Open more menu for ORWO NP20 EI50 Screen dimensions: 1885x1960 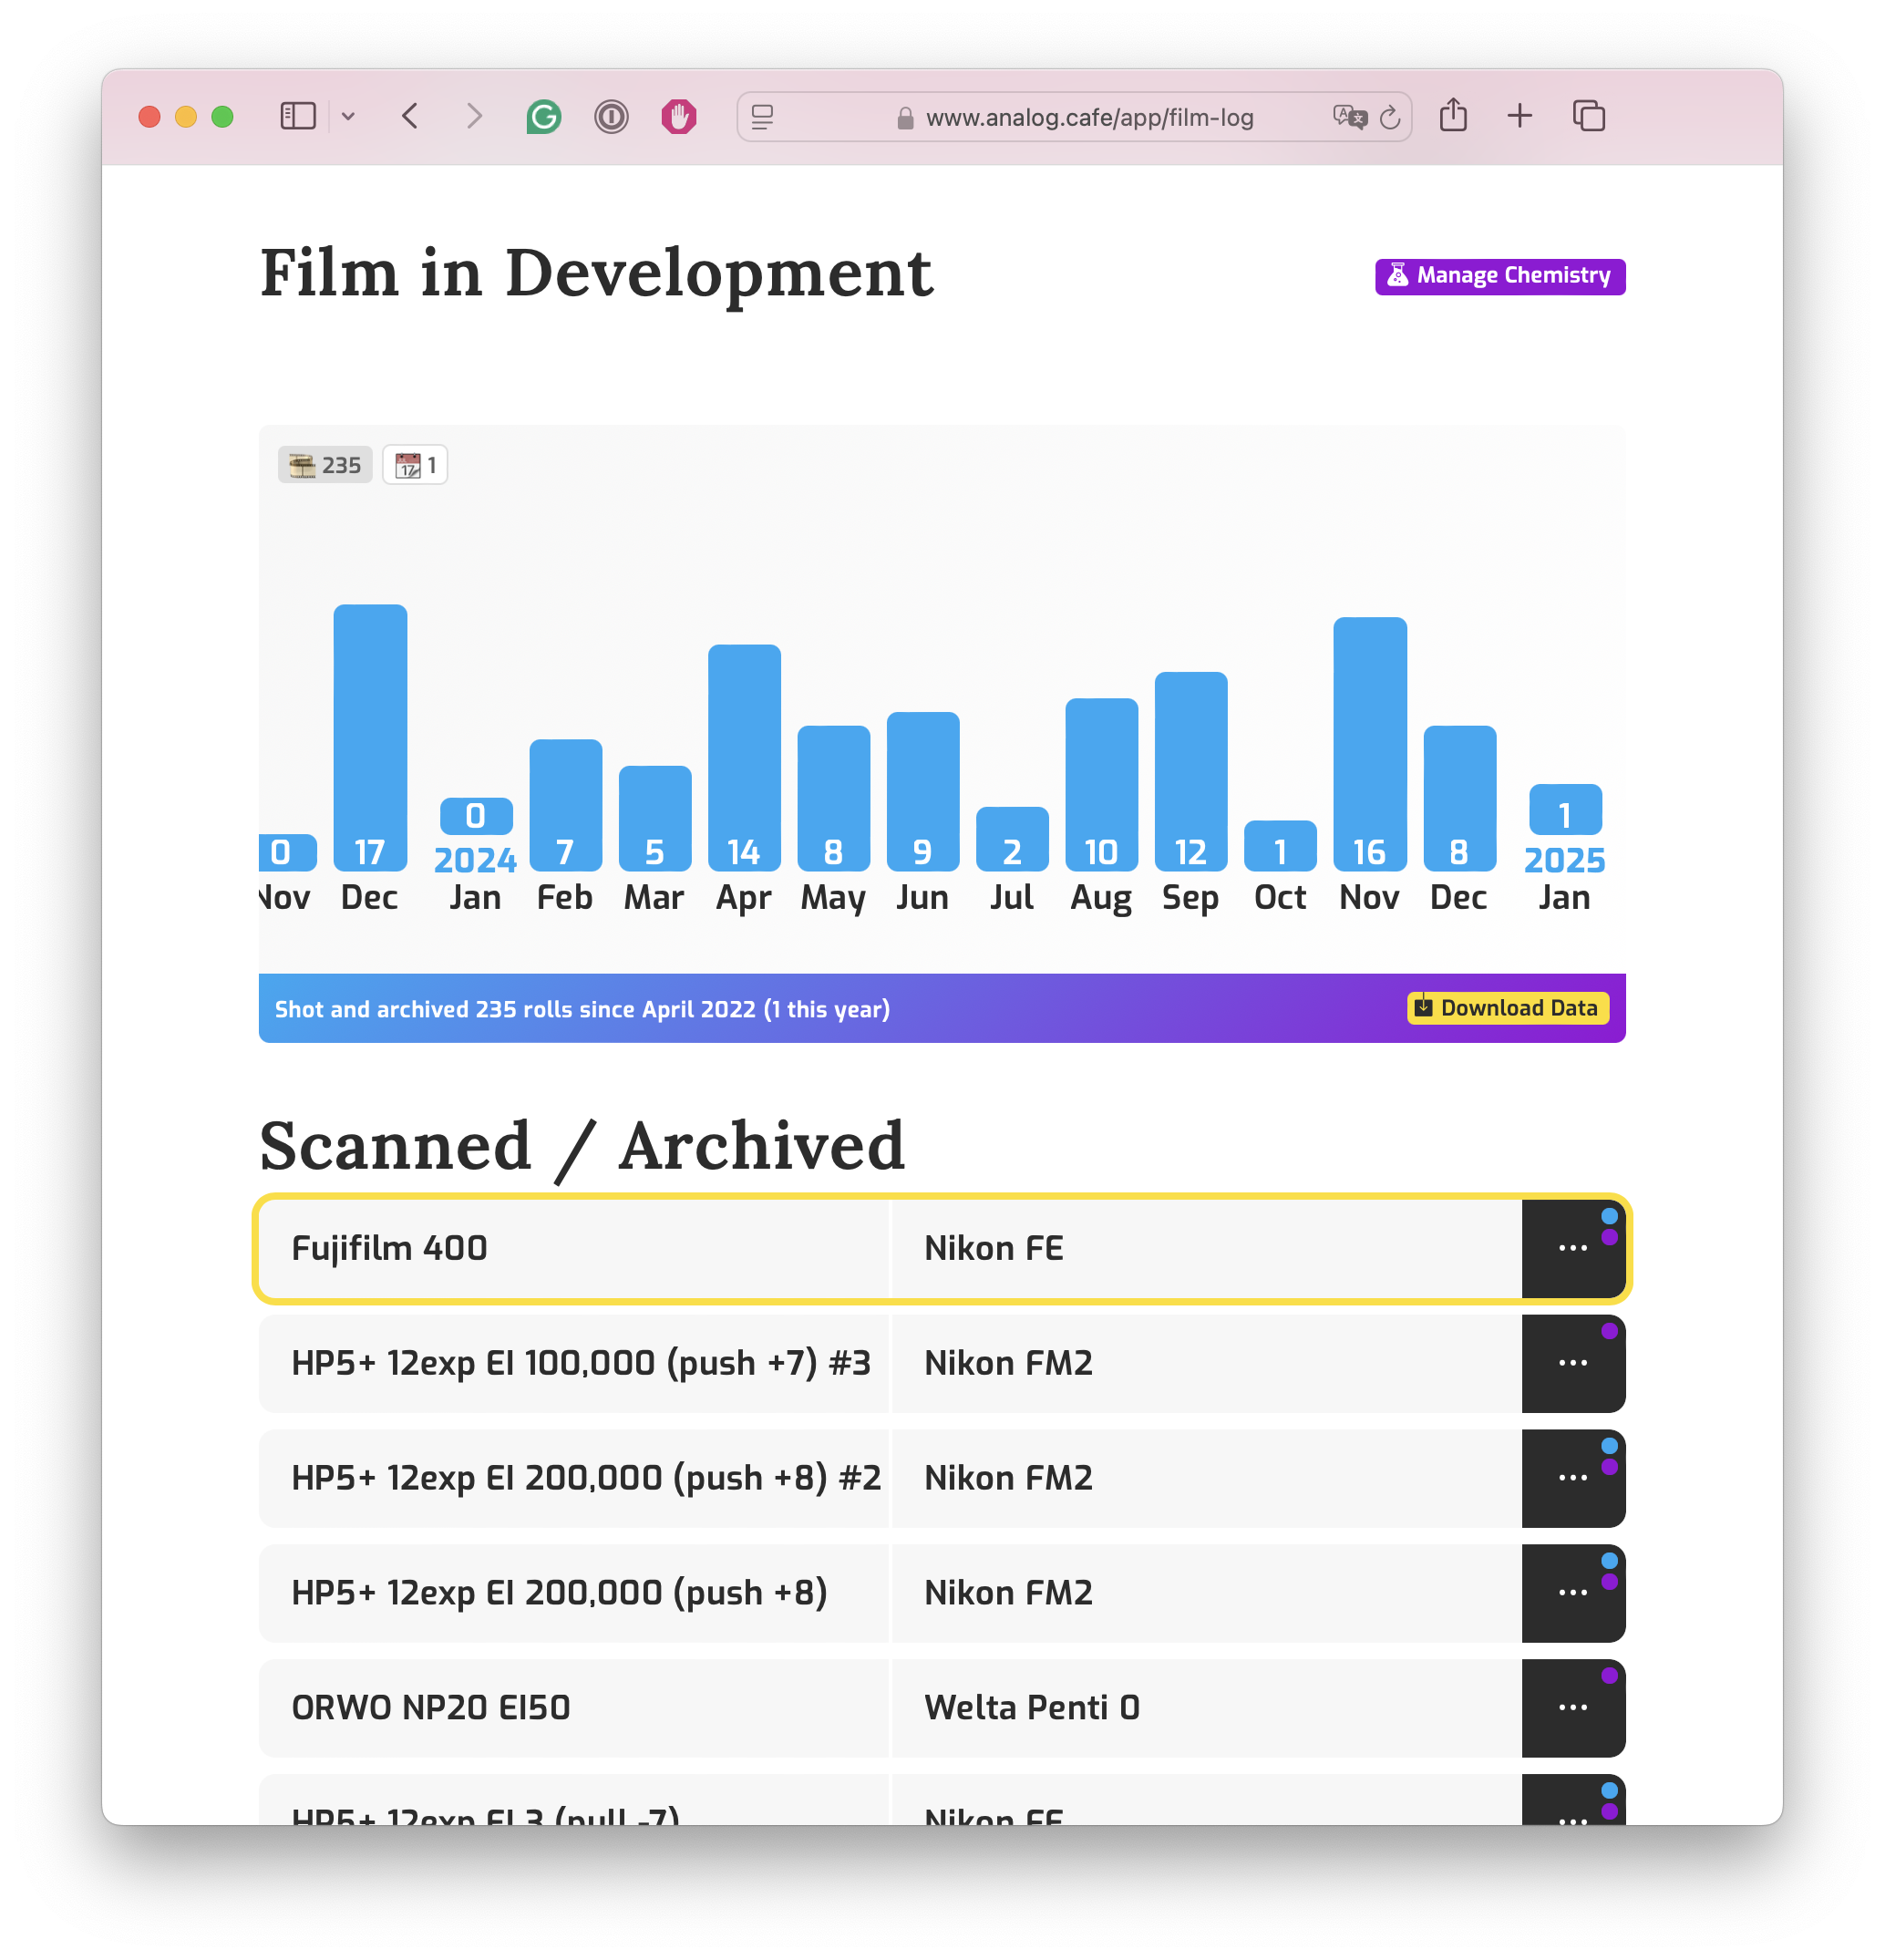click(1573, 1709)
